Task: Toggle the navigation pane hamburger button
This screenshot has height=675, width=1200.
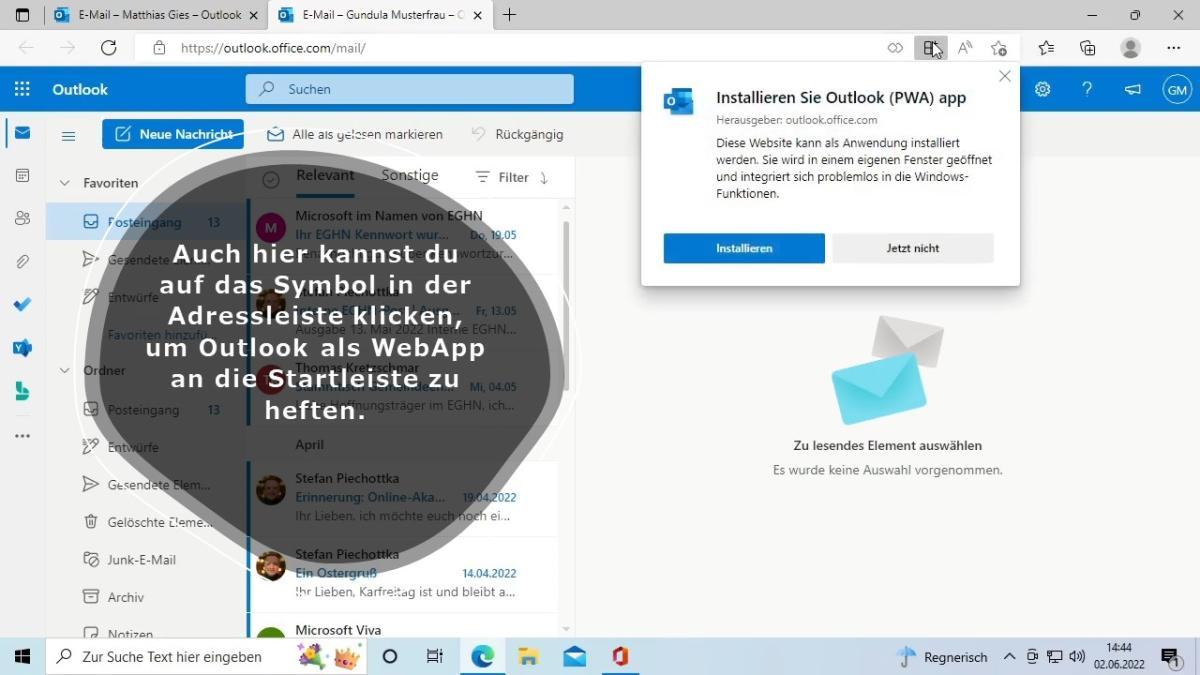Action: [x=69, y=136]
